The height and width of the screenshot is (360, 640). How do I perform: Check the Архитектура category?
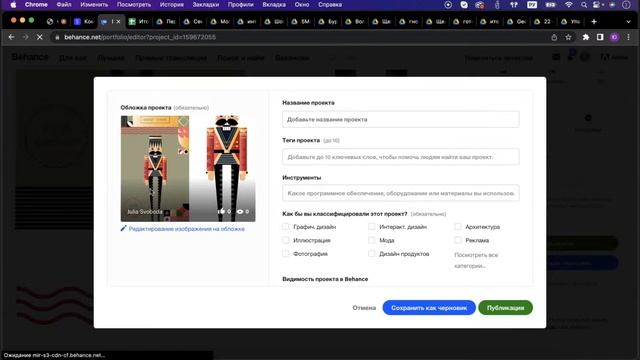458,227
